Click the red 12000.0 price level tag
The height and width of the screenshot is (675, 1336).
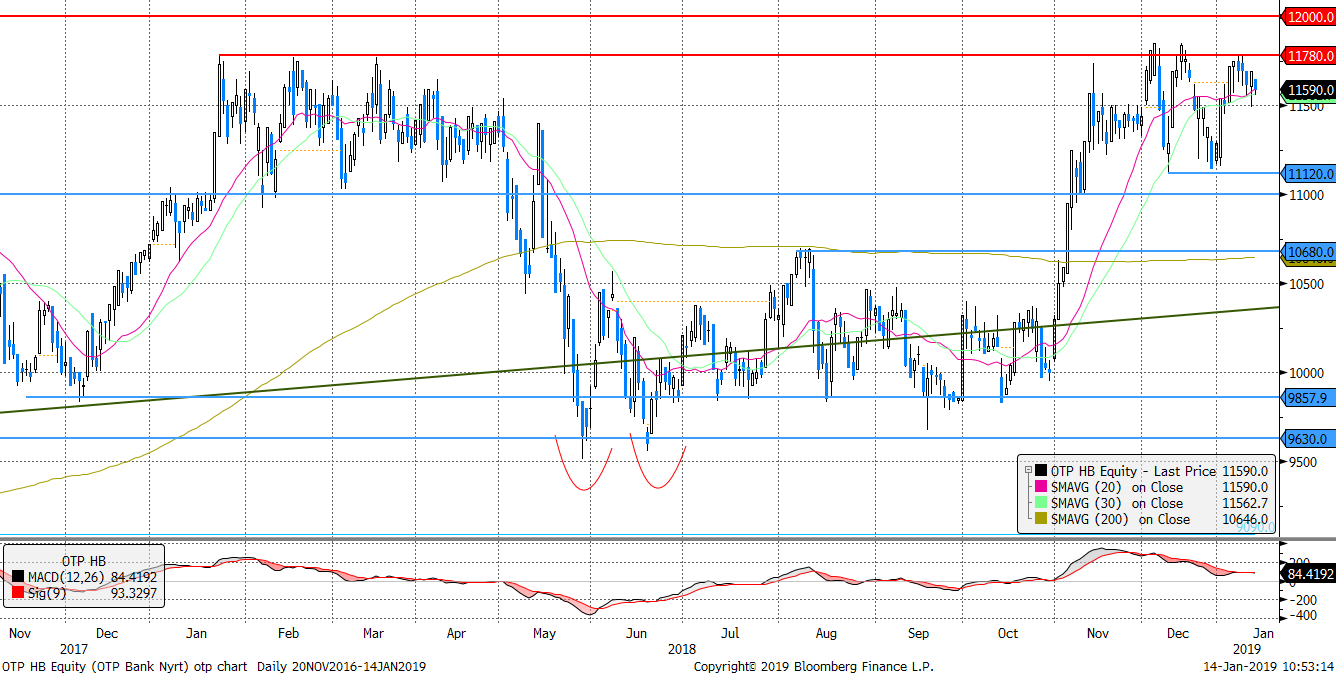[x=1308, y=17]
